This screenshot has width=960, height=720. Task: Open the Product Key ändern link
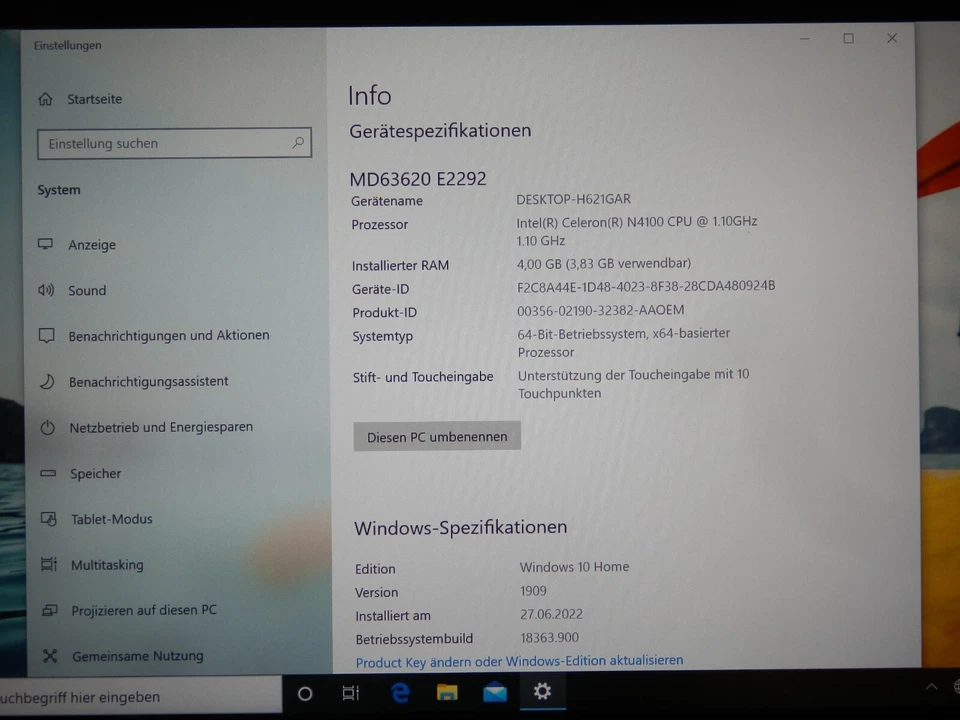[x=519, y=660]
